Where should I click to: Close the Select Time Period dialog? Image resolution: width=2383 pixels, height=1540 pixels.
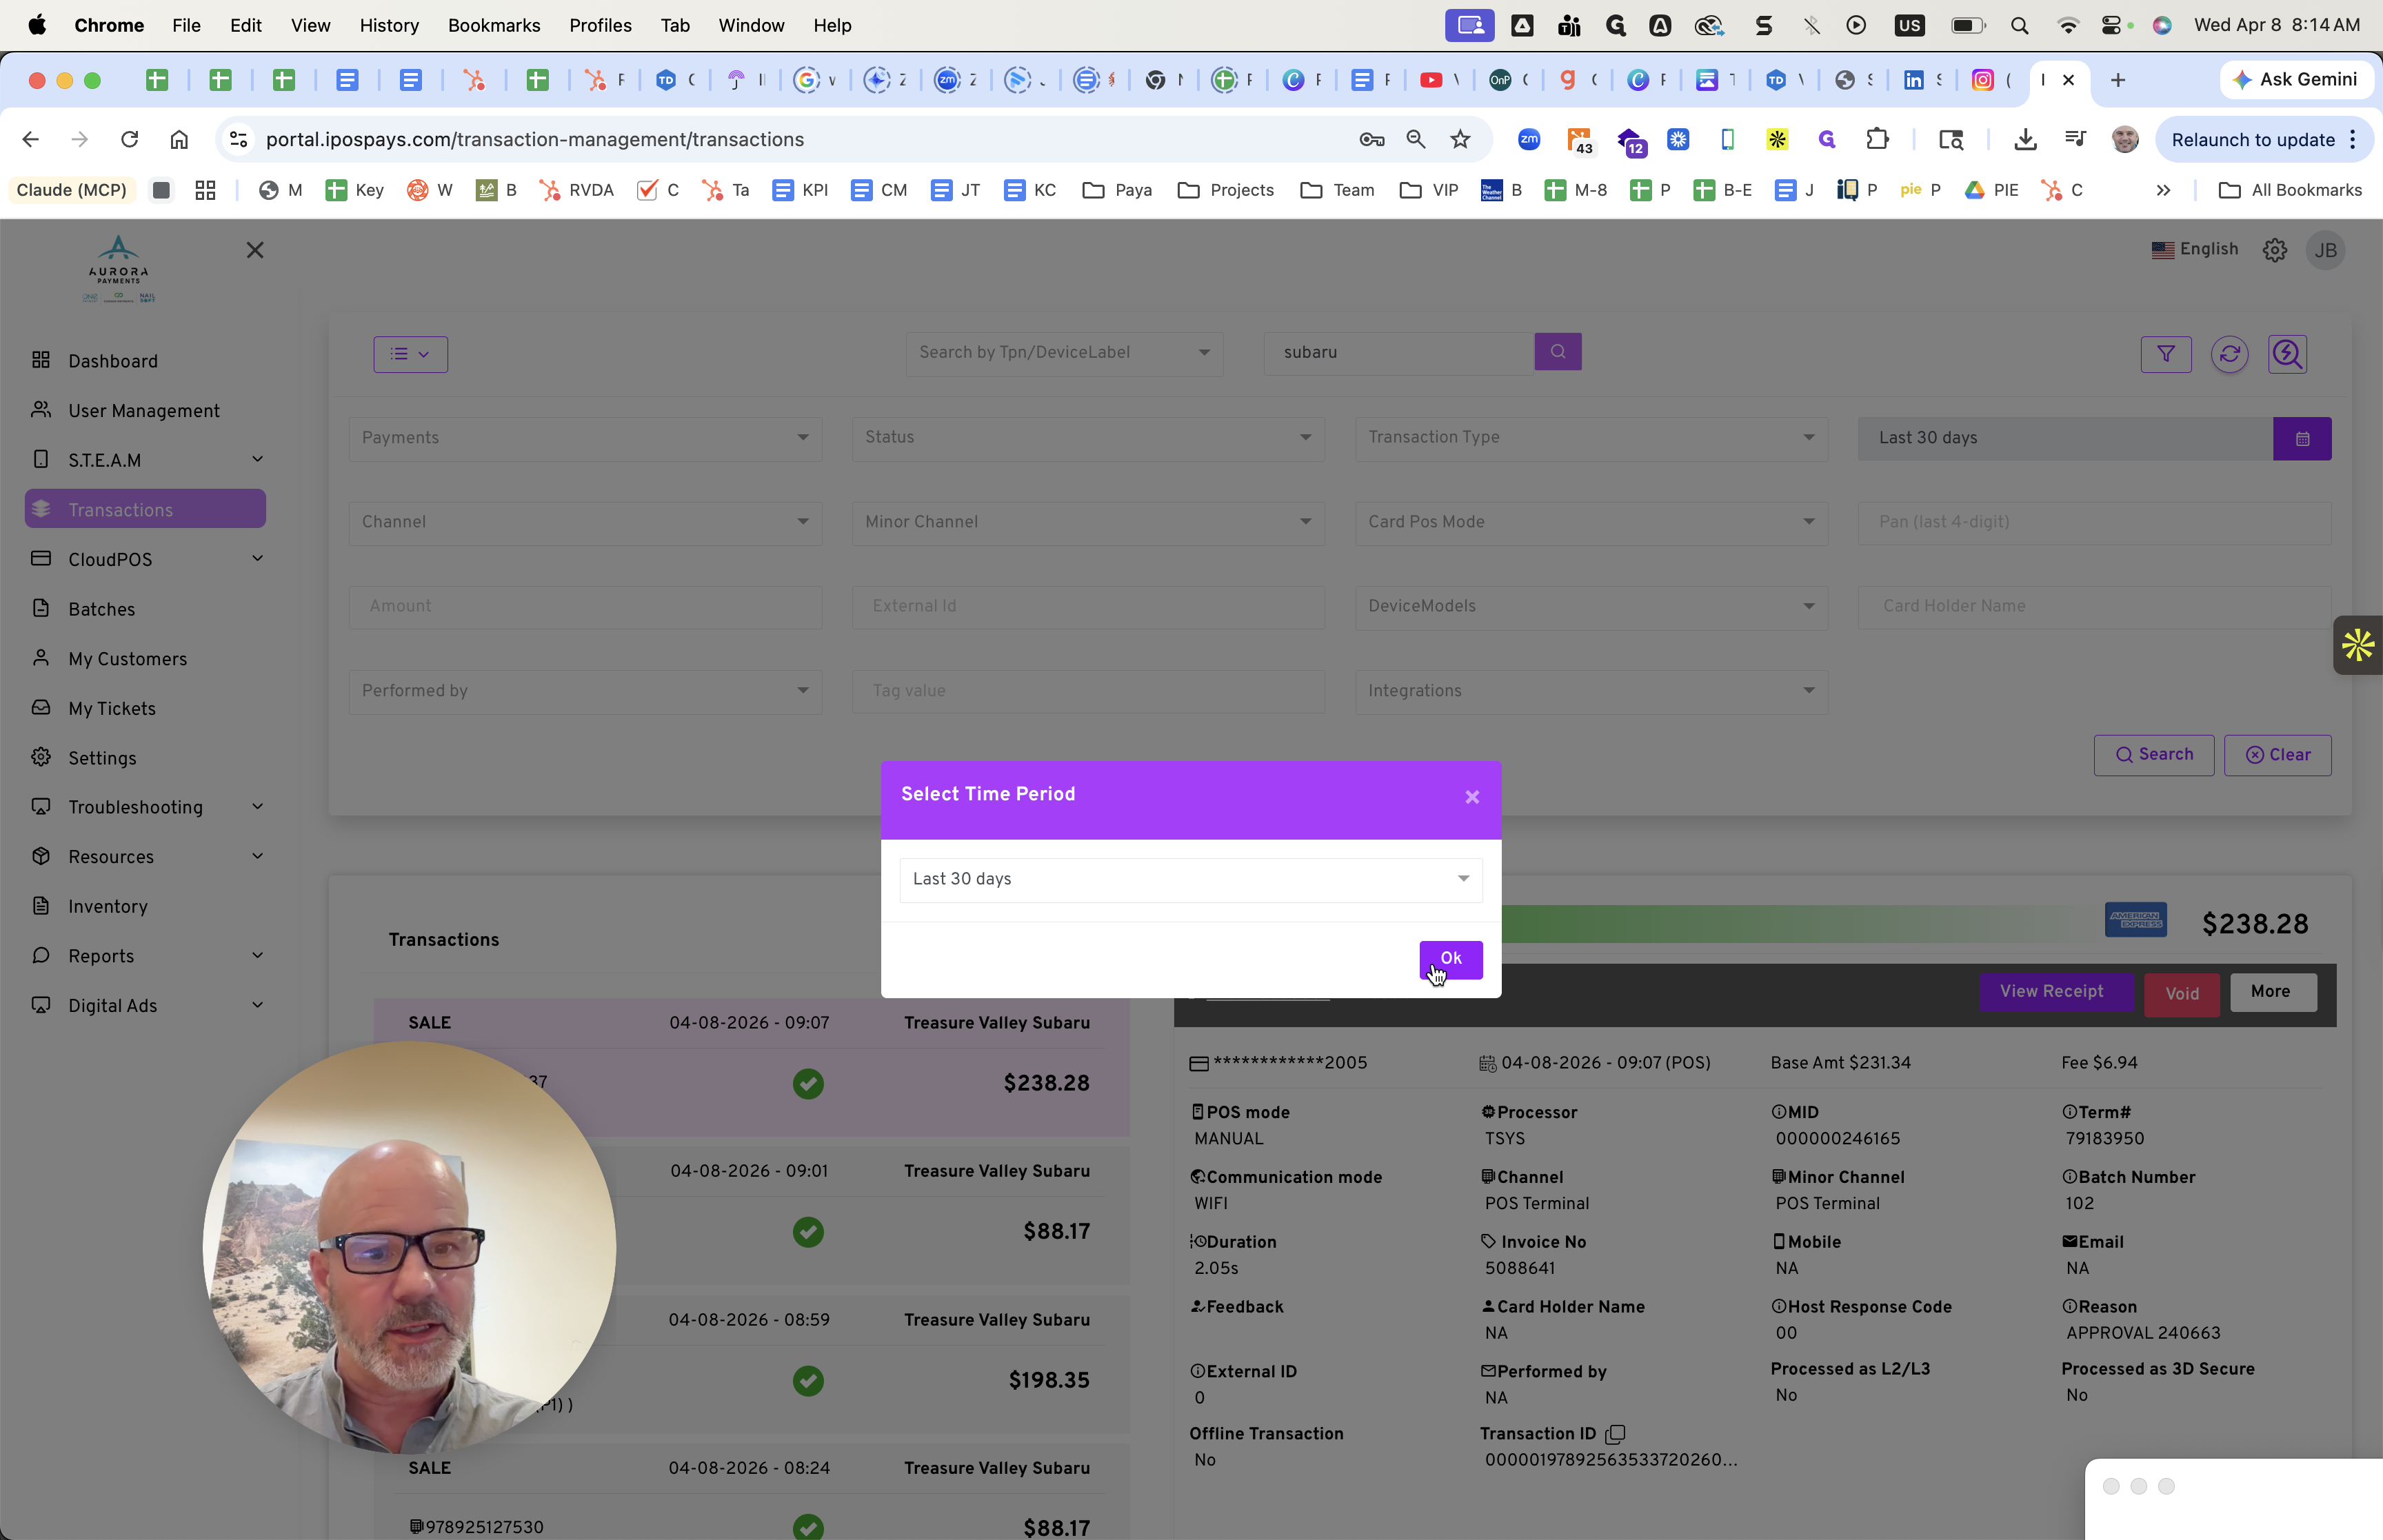click(x=1471, y=797)
